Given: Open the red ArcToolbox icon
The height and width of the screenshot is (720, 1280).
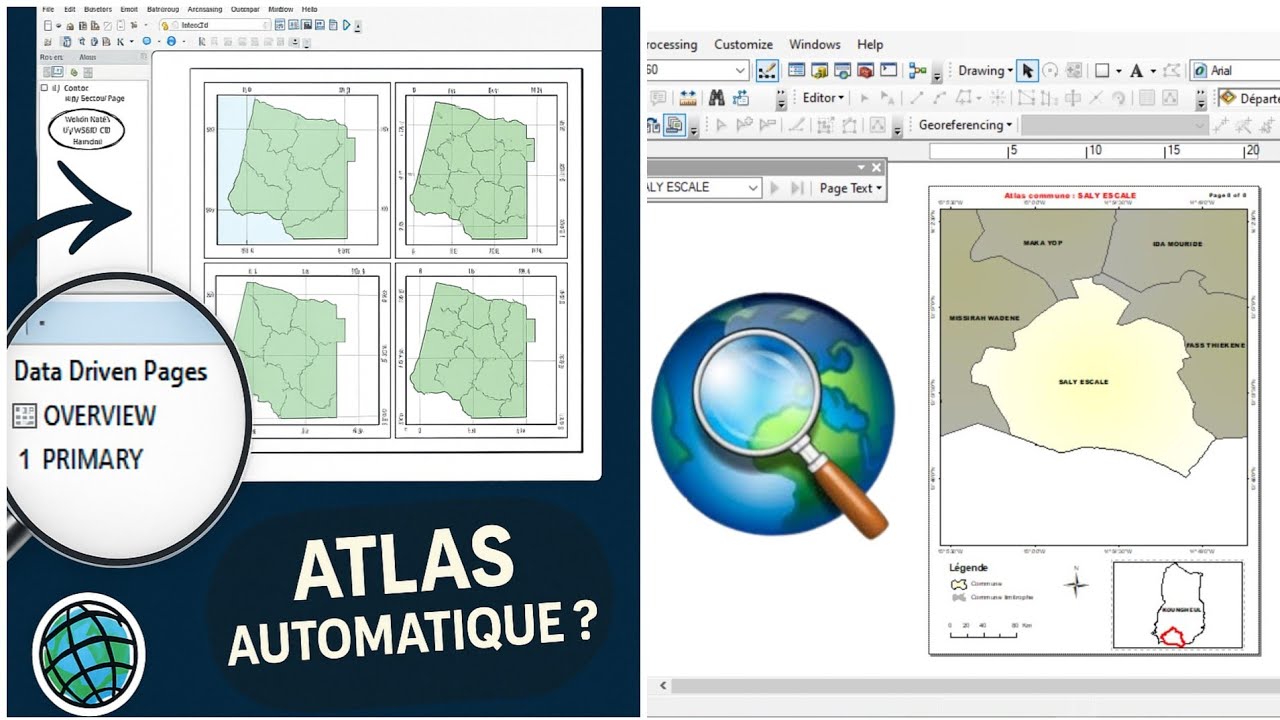Looking at the screenshot, I should 865,71.
